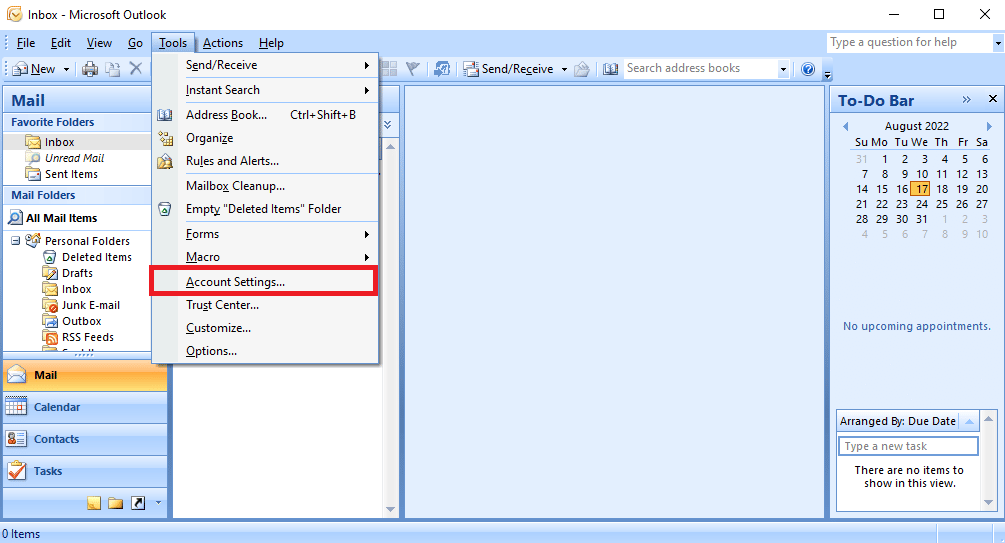The width and height of the screenshot is (1005, 543).
Task: Open the Search address books dropdown
Action: (x=783, y=69)
